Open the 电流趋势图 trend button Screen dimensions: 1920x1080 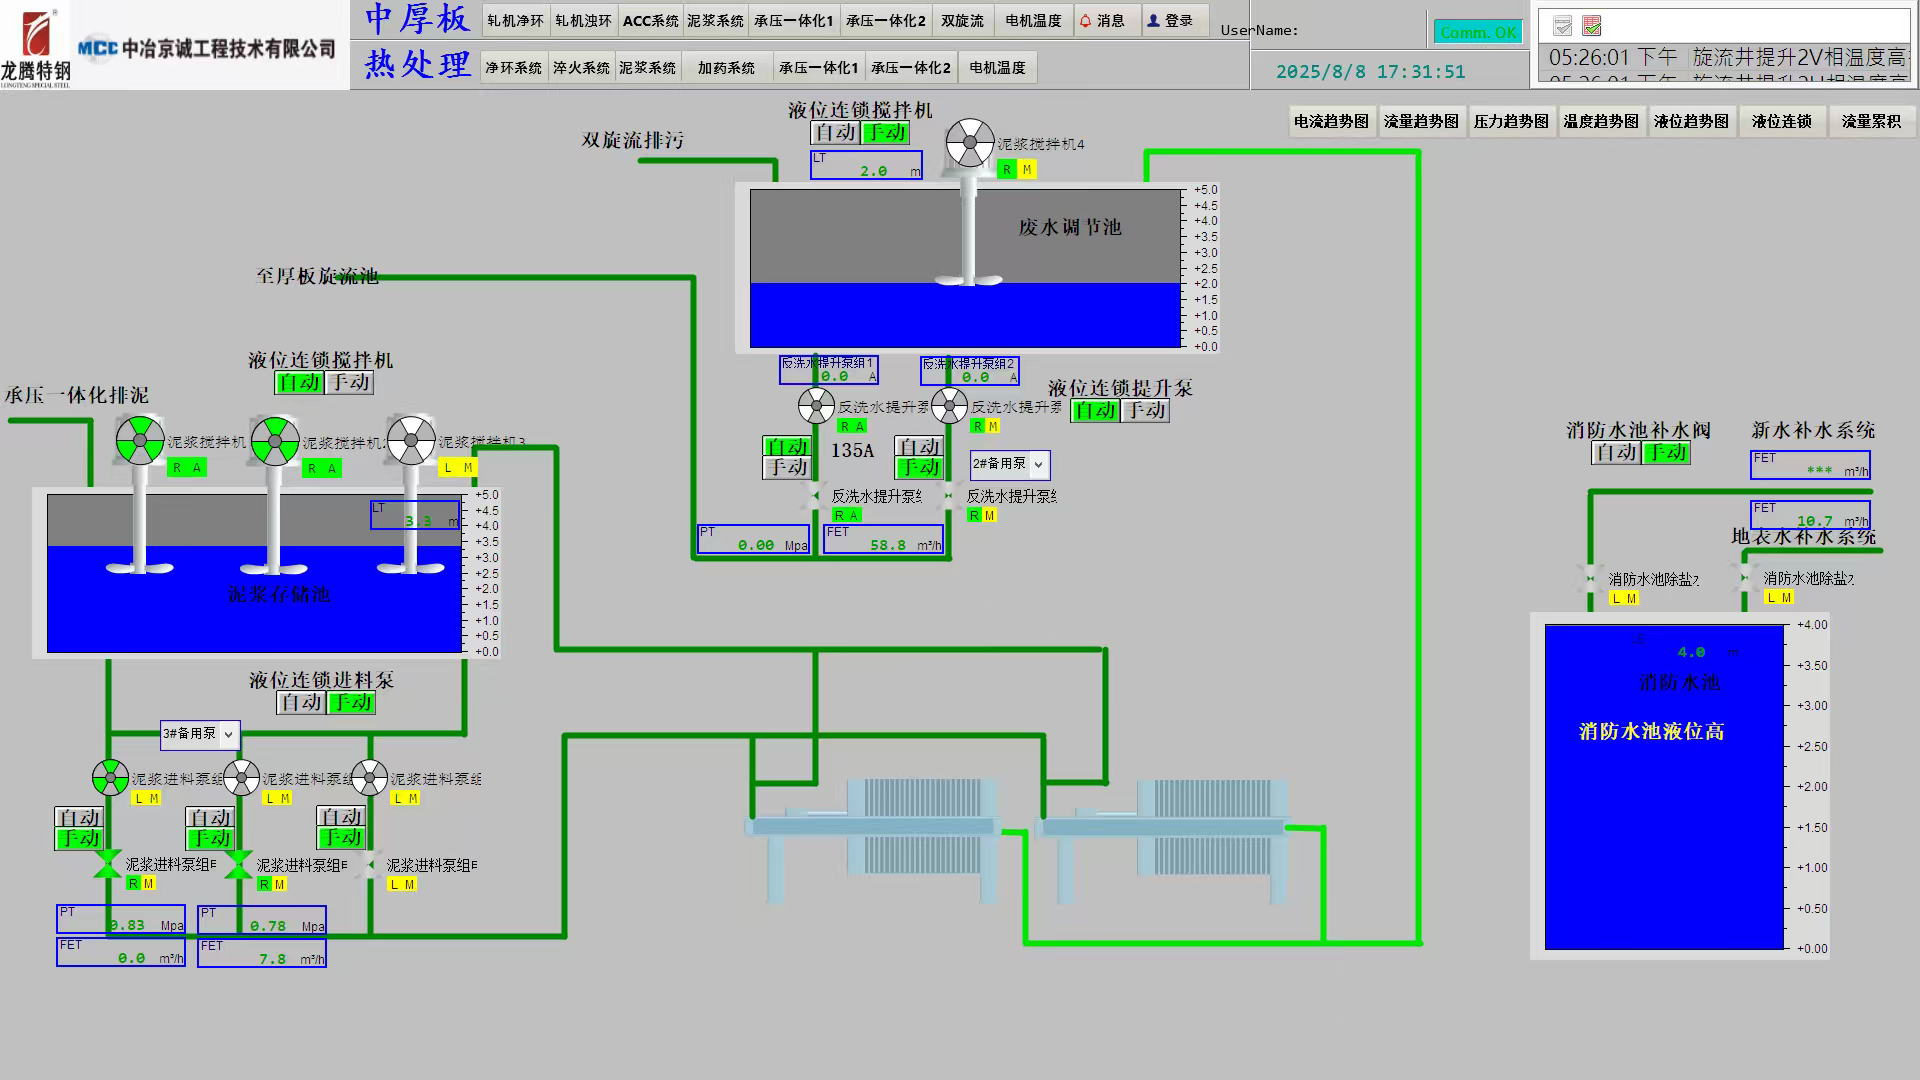pos(1330,121)
